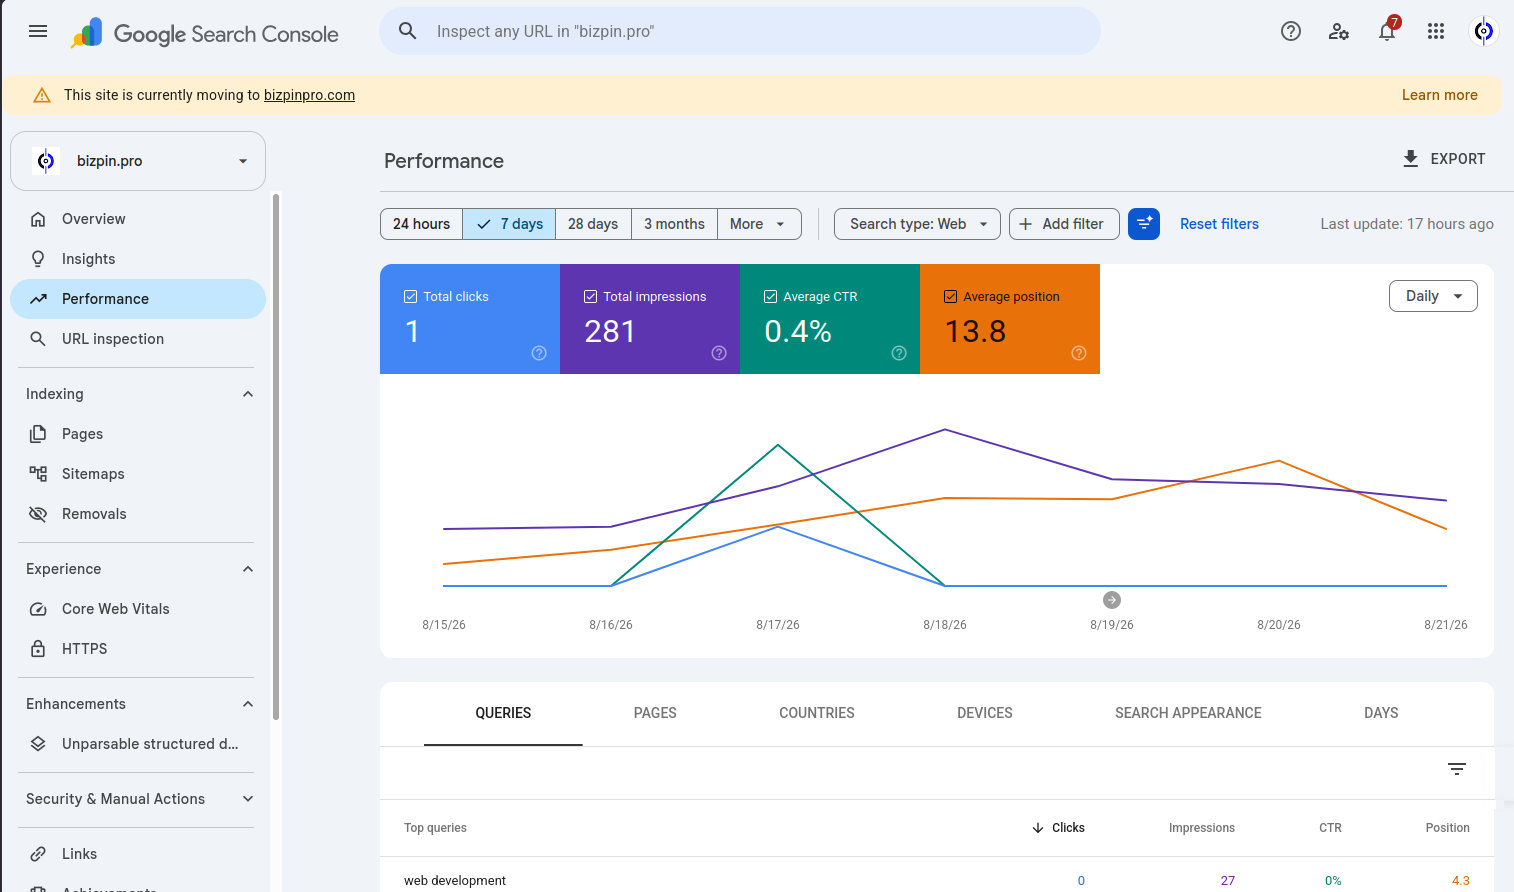The width and height of the screenshot is (1514, 892).
Task: Toggle the Average CTR checkbox
Action: point(770,297)
